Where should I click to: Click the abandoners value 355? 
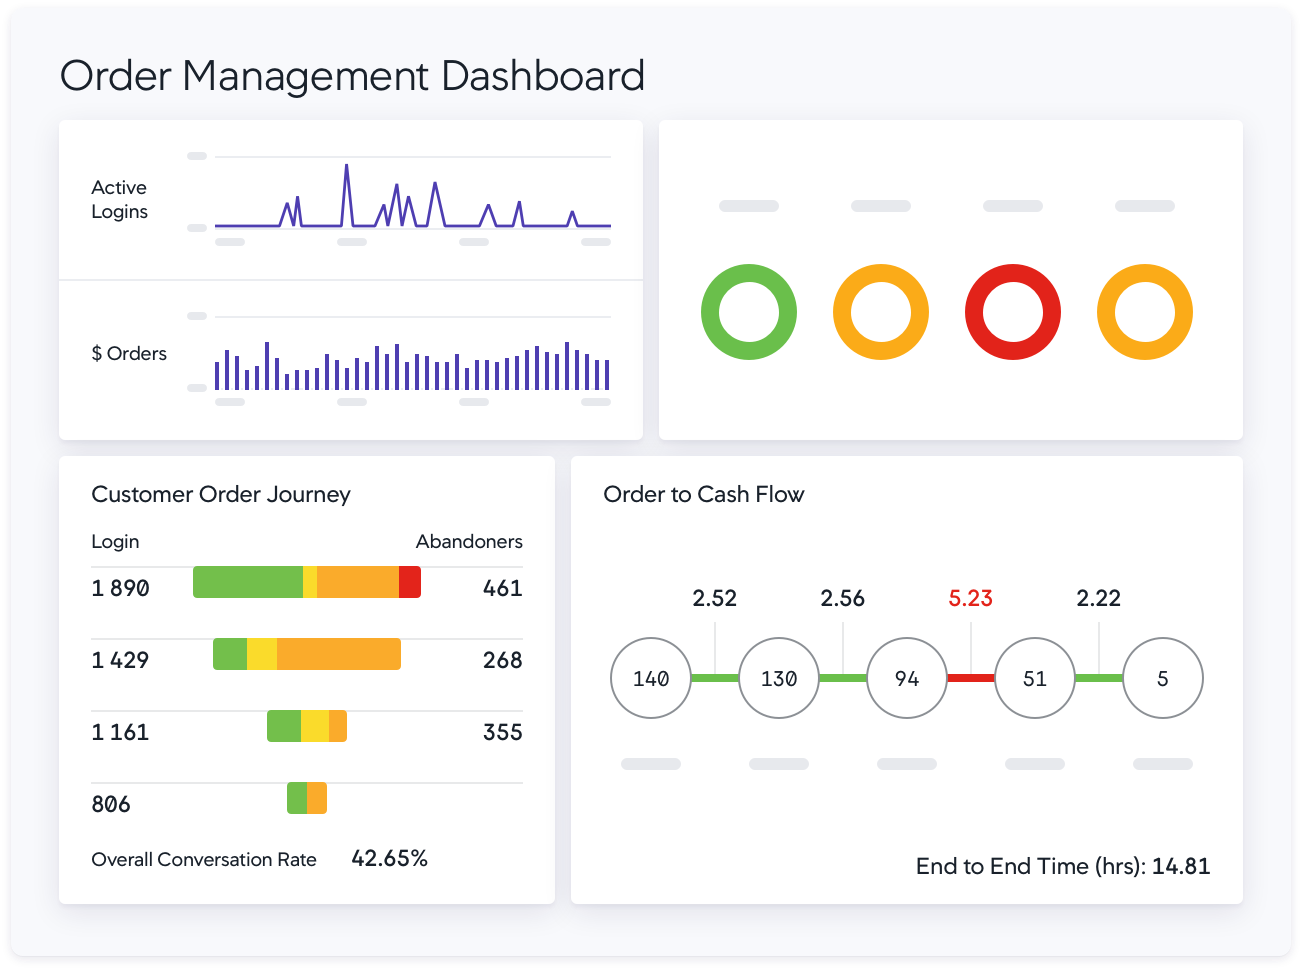coord(503,732)
